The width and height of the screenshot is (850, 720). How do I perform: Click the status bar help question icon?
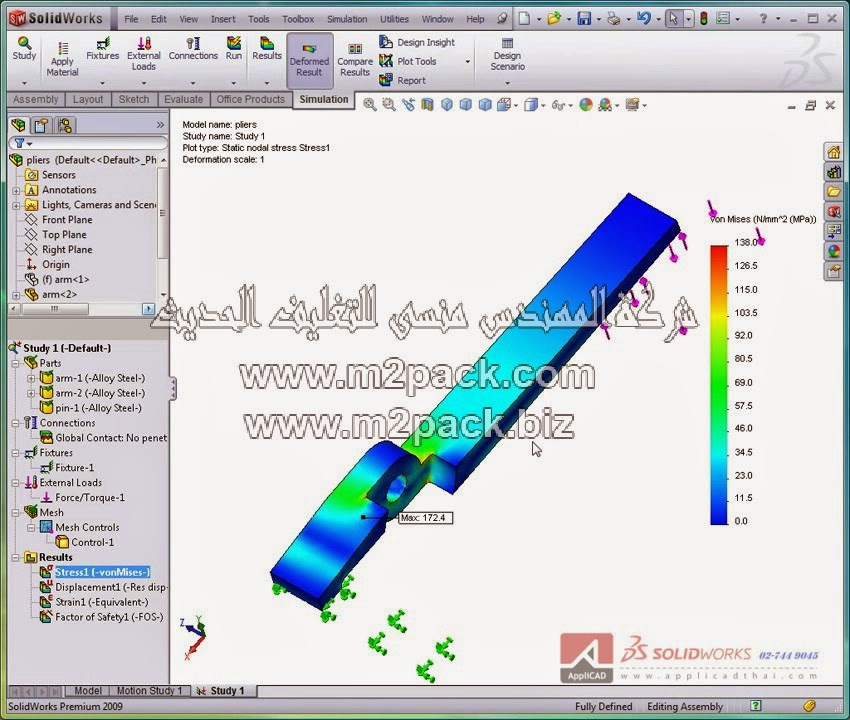(756, 706)
